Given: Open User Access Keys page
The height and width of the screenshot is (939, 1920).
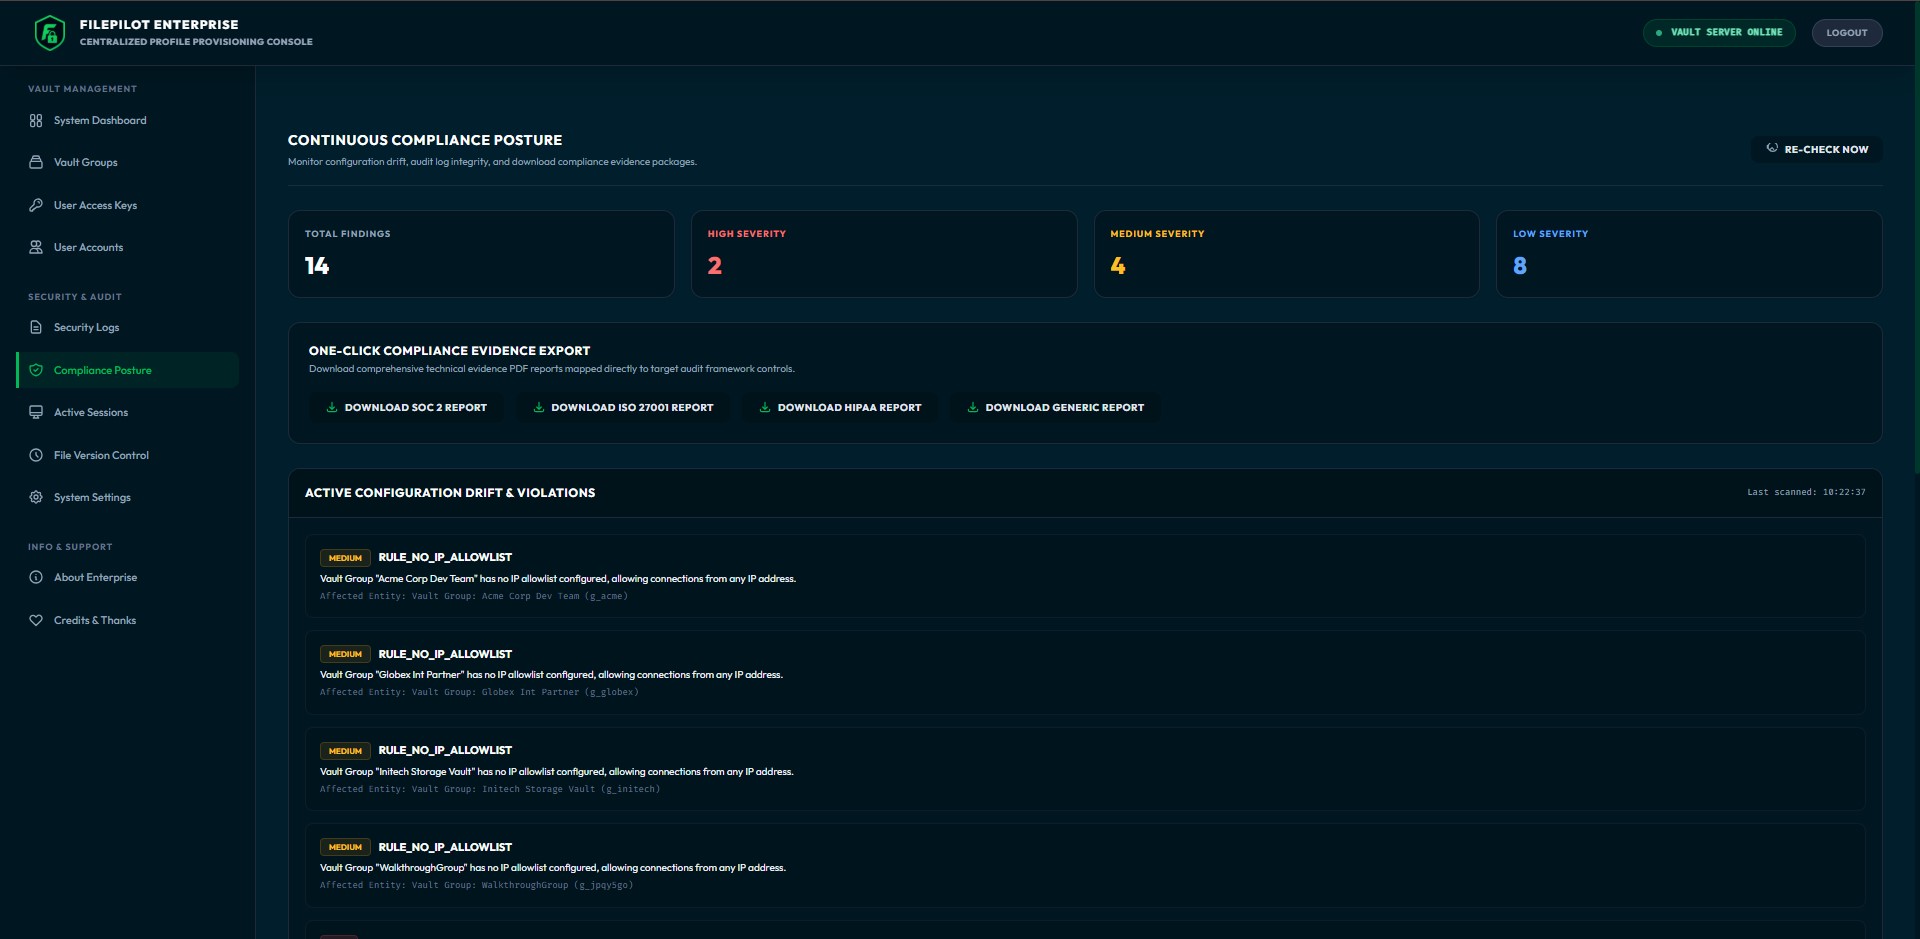Looking at the screenshot, I should click(128, 205).
